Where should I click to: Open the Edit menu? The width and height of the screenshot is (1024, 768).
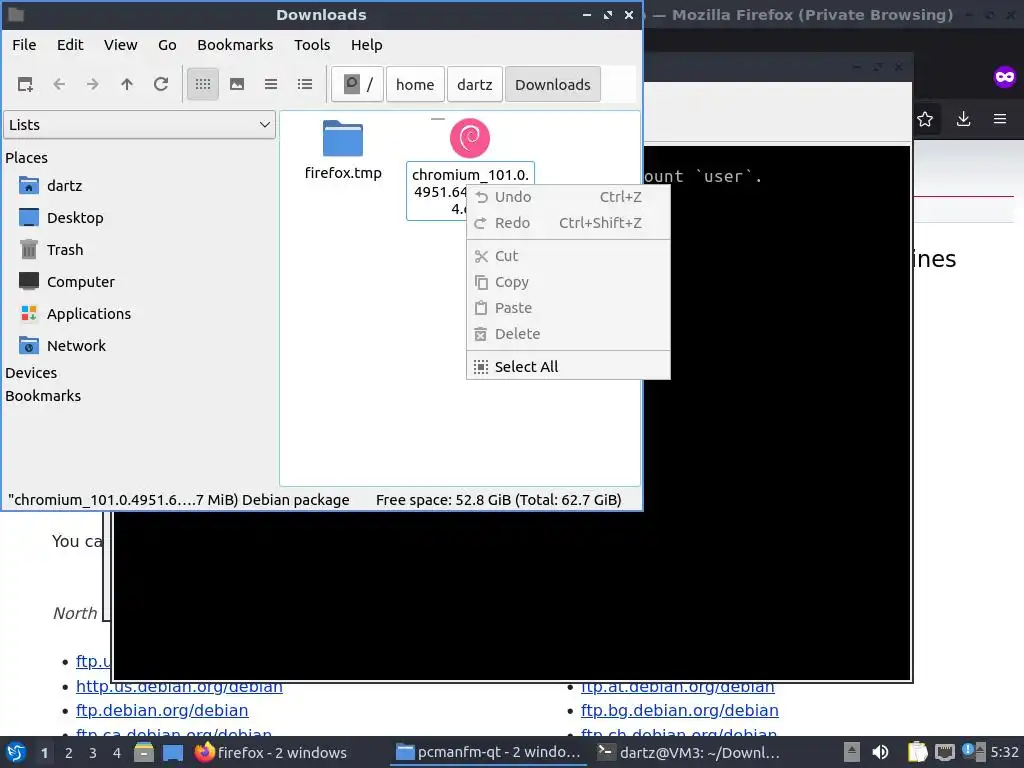pyautogui.click(x=70, y=45)
